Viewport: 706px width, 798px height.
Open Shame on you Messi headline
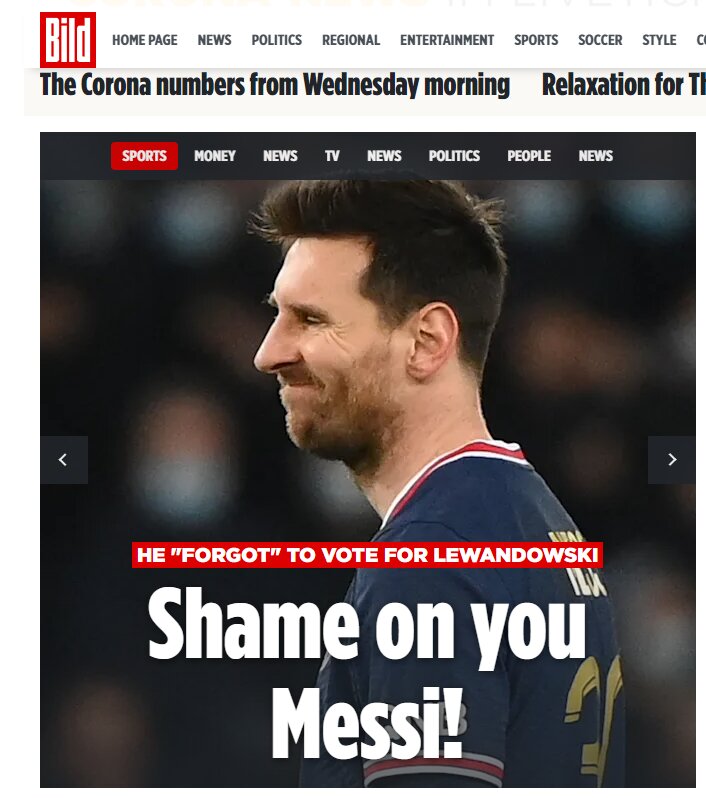[x=367, y=672]
